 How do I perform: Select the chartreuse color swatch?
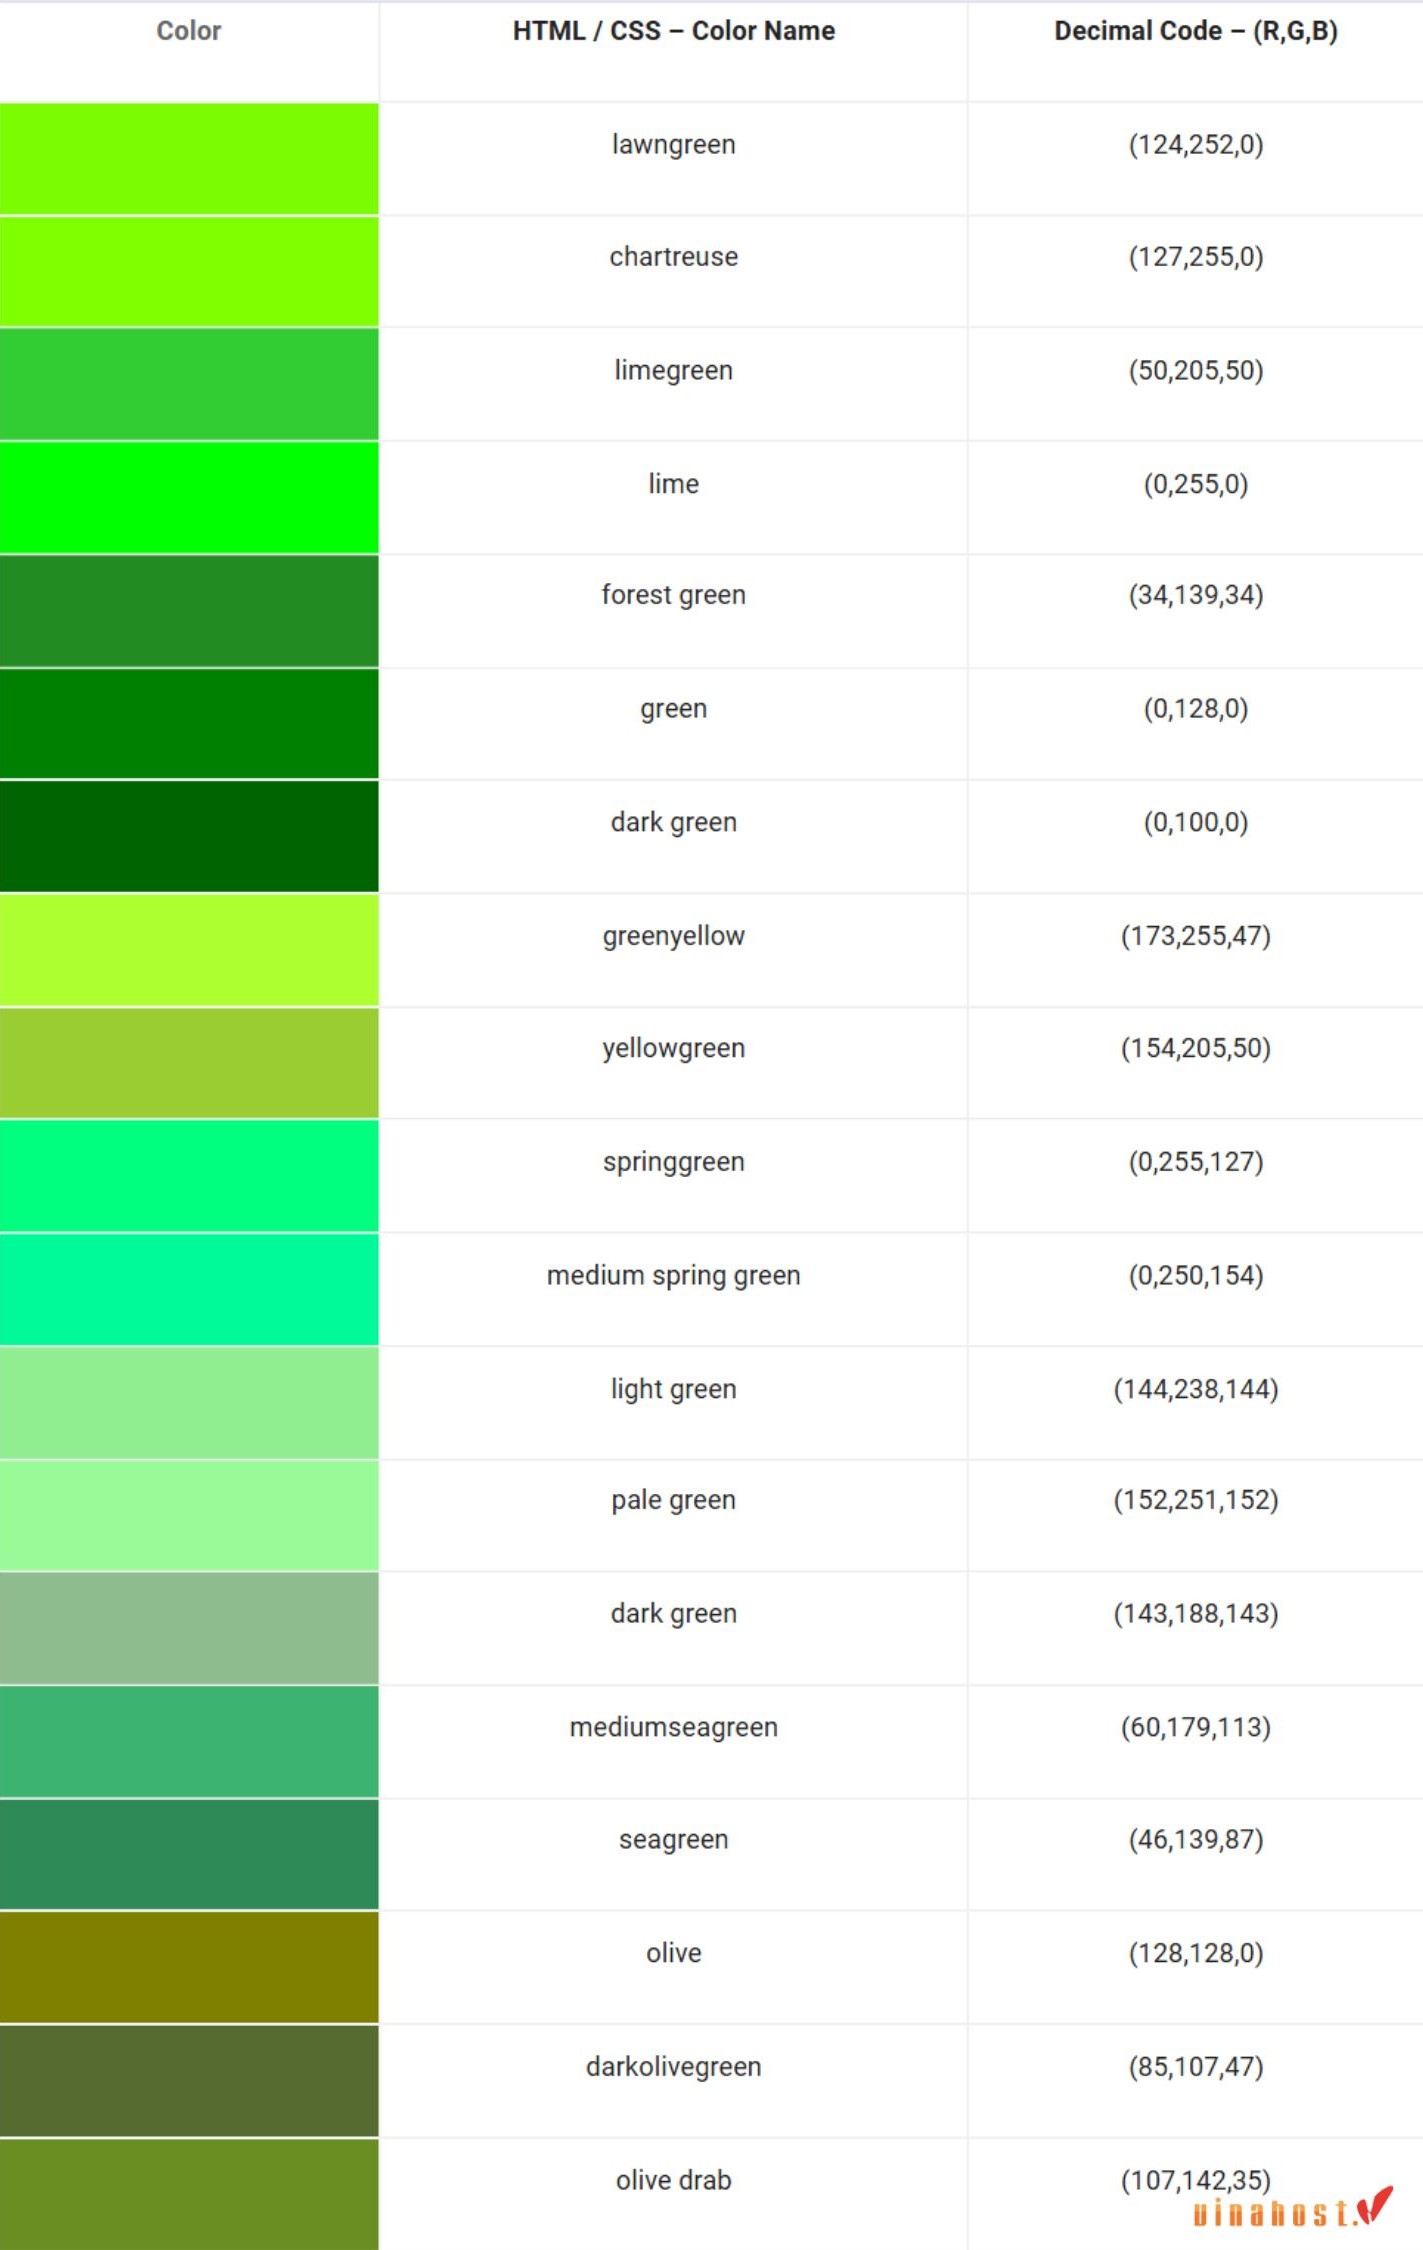tap(189, 271)
